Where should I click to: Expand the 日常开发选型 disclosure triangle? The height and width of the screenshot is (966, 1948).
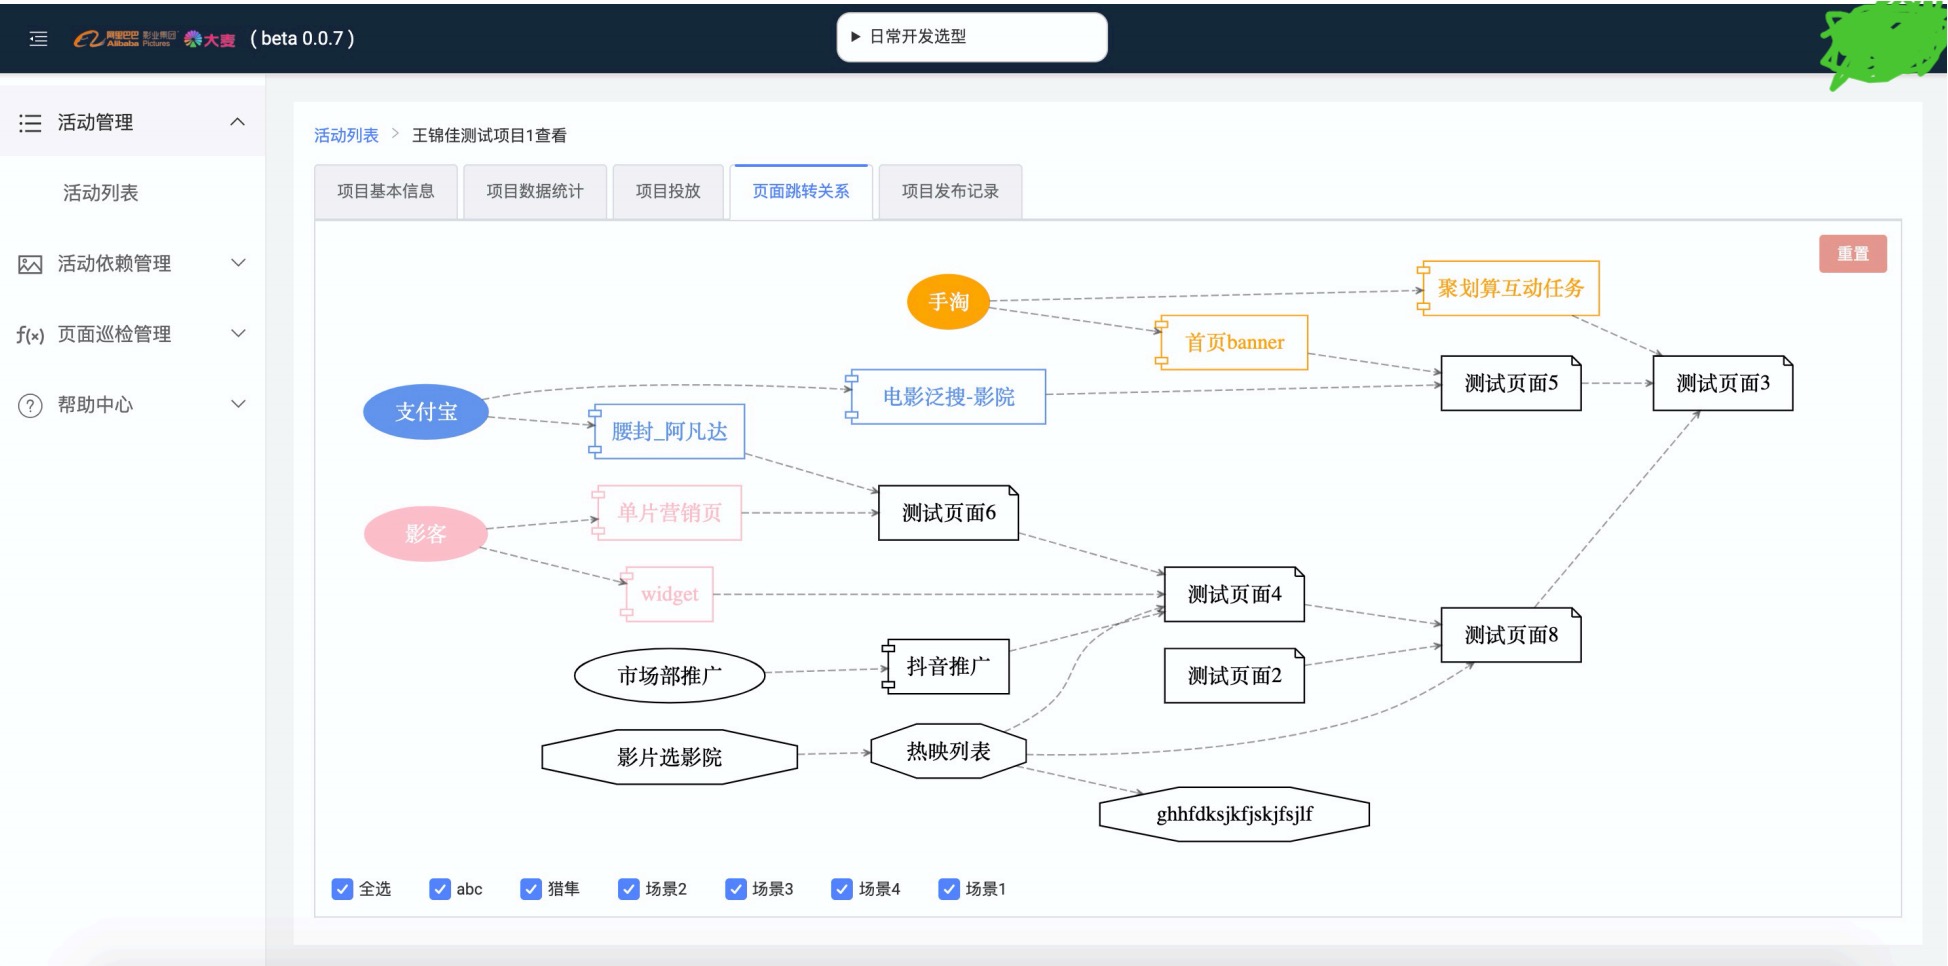(x=855, y=37)
